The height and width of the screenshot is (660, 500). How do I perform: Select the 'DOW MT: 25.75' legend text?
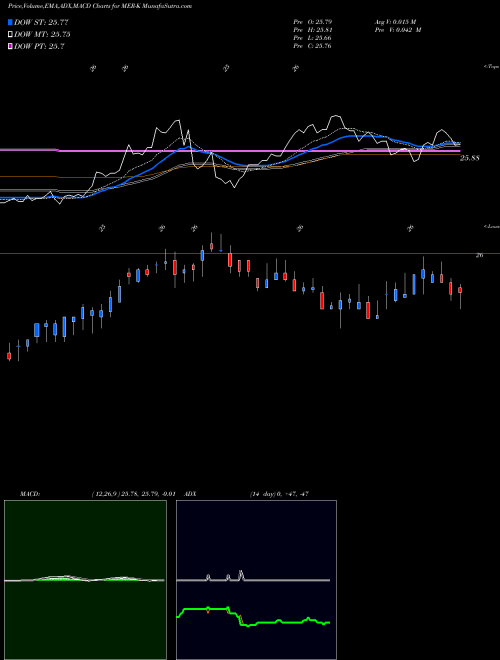pyautogui.click(x=42, y=35)
